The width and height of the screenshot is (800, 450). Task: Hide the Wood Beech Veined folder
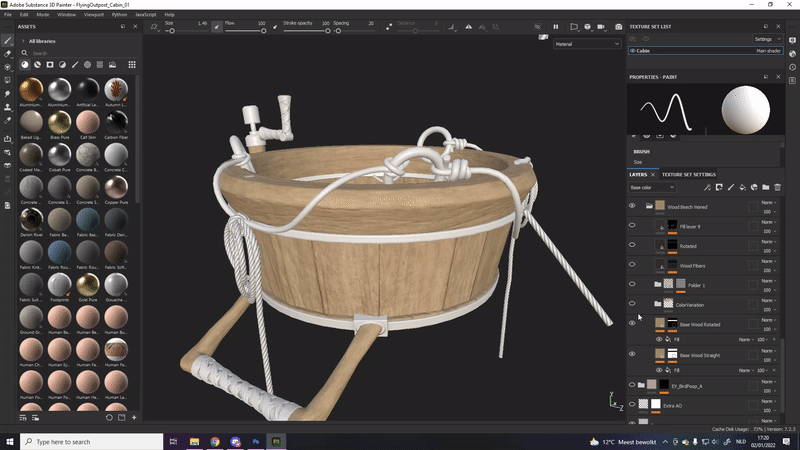(x=632, y=206)
